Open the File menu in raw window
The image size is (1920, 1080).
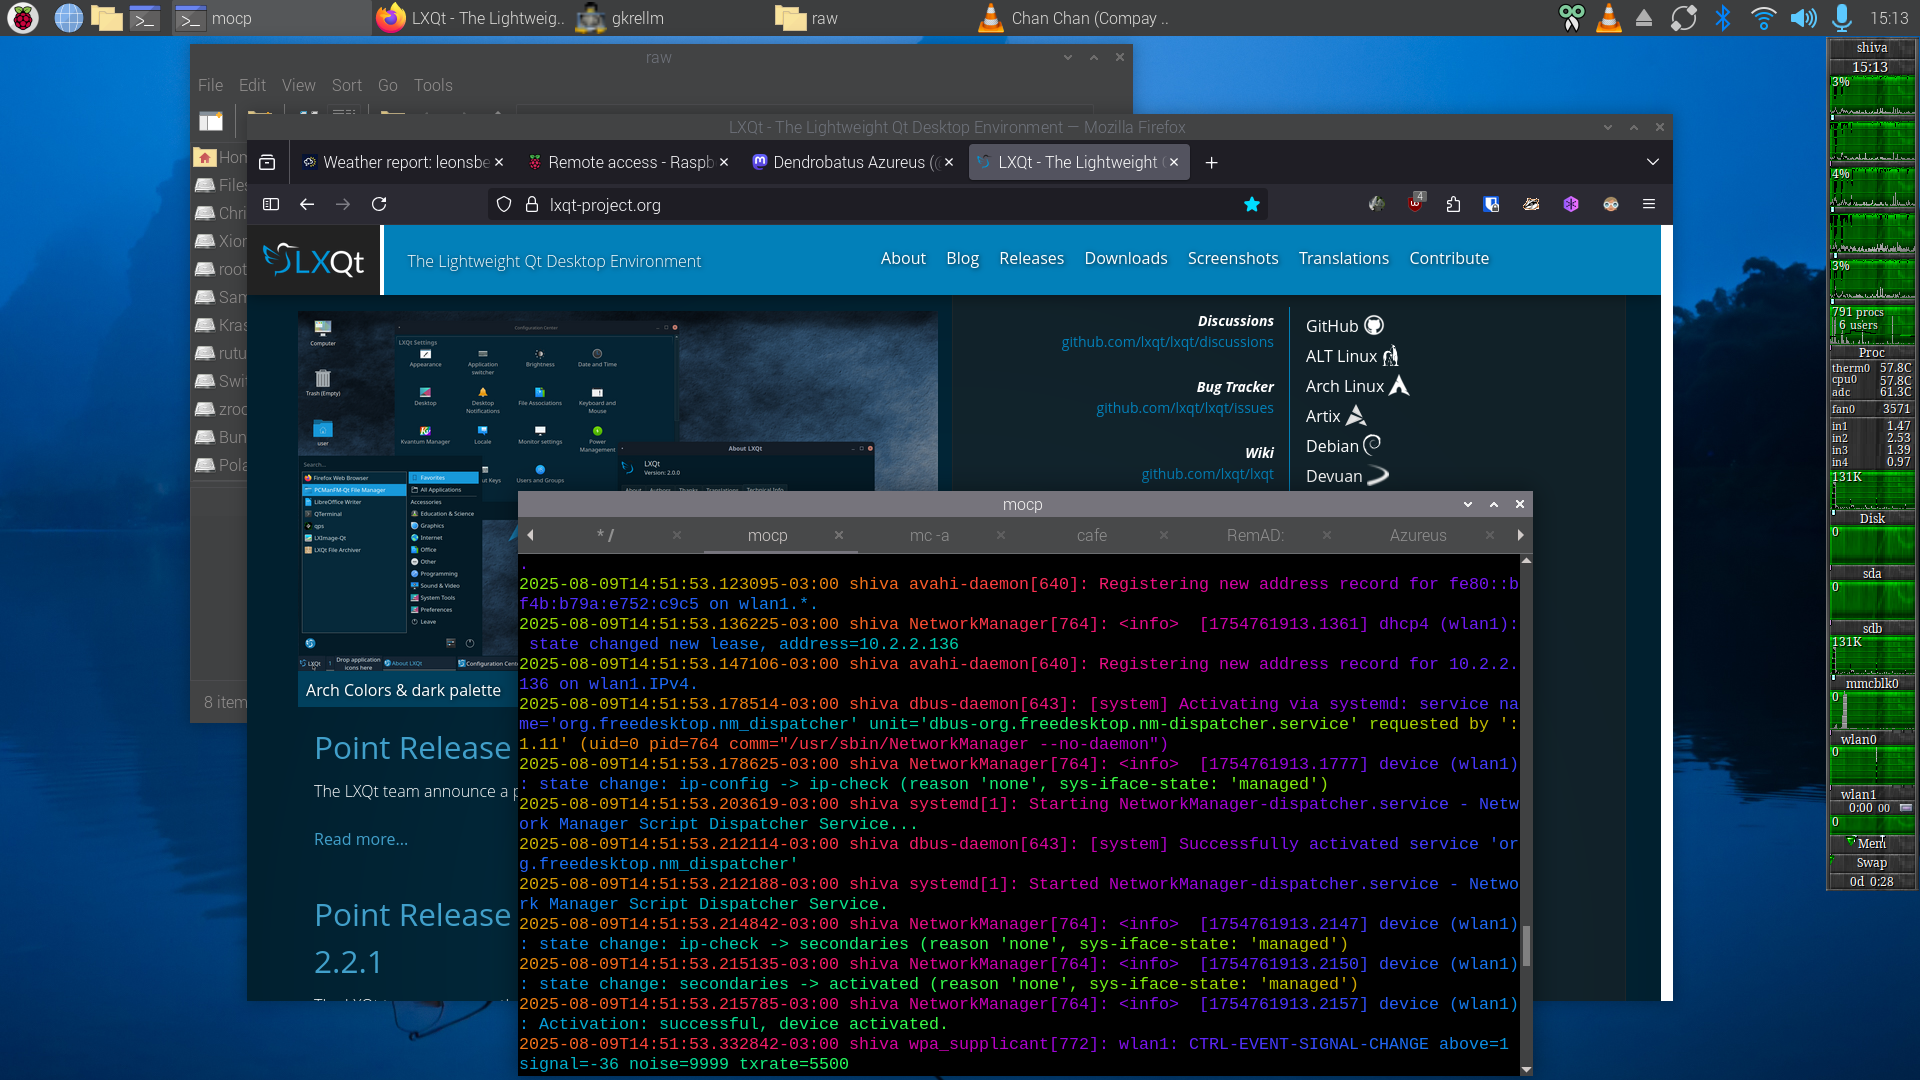210,85
